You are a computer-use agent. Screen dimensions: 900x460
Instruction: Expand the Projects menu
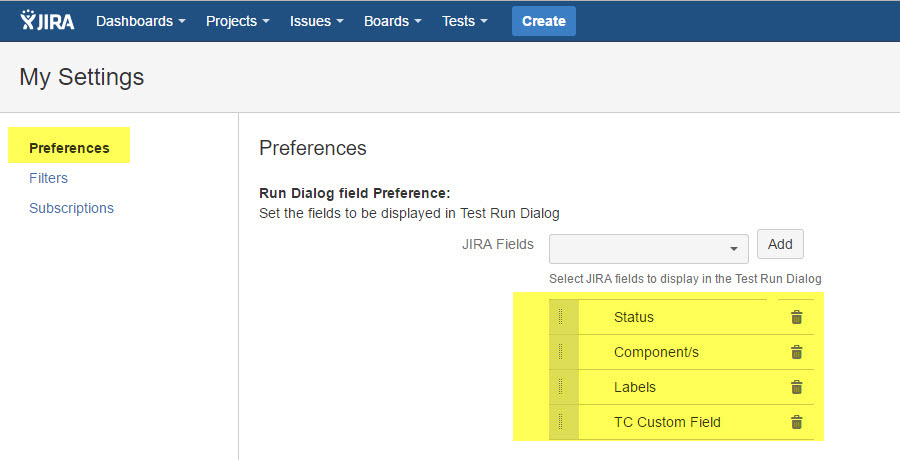click(238, 21)
